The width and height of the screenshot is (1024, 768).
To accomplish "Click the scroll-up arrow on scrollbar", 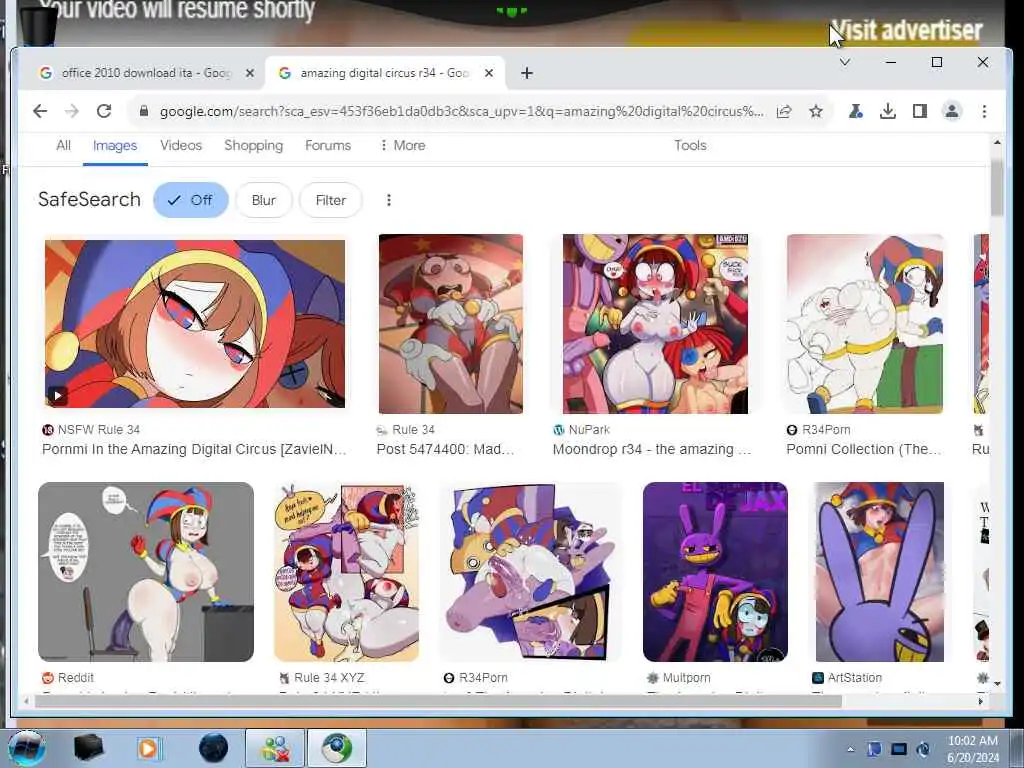I will [997, 142].
